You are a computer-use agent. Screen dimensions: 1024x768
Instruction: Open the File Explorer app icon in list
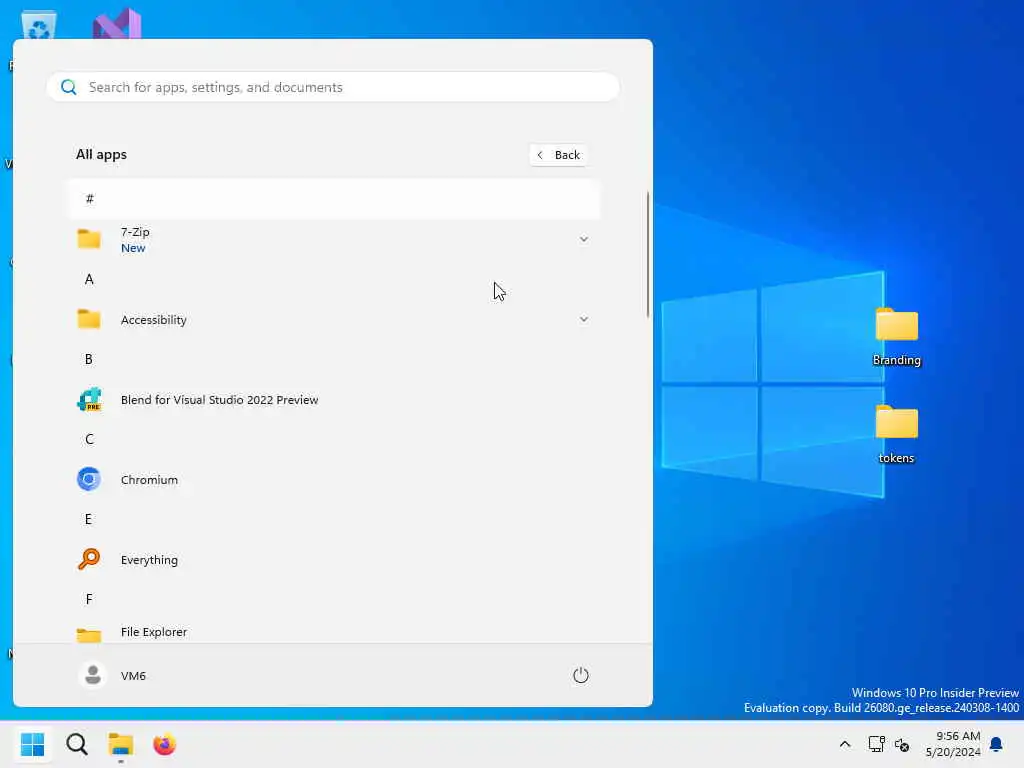tap(89, 634)
